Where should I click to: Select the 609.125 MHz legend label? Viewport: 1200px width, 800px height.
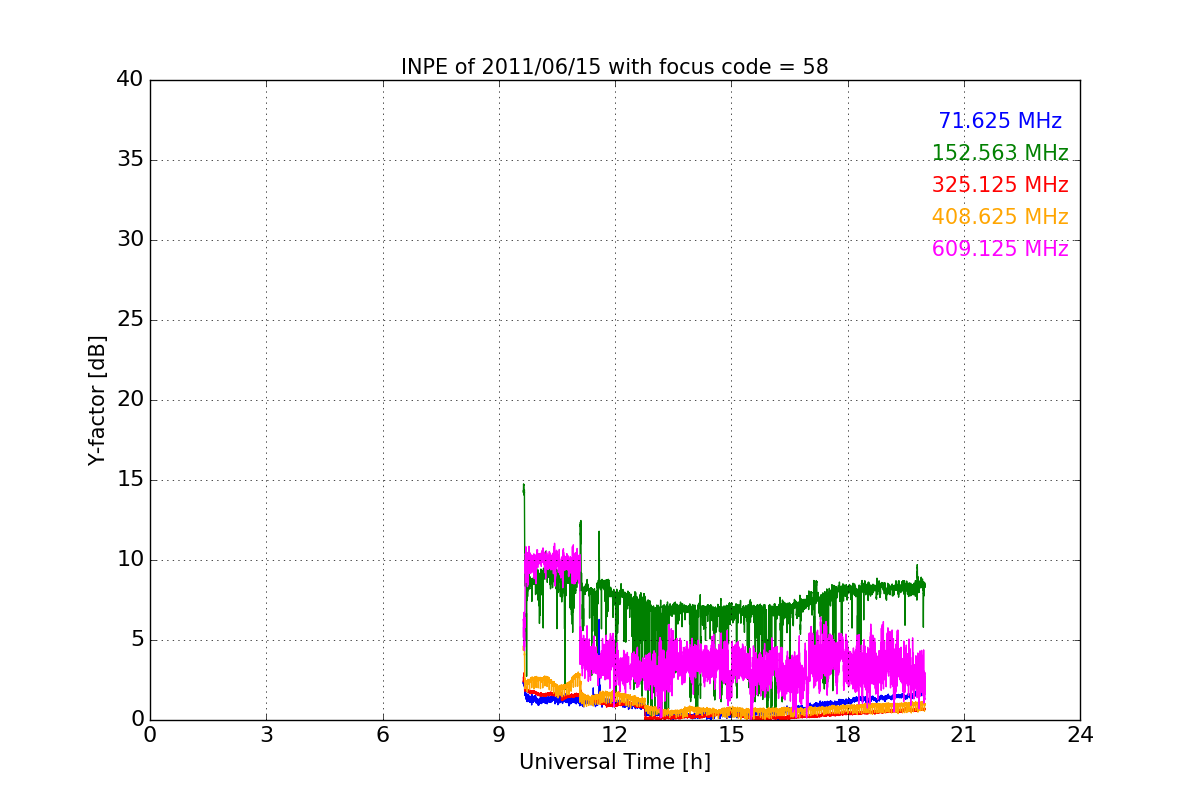1000,249
